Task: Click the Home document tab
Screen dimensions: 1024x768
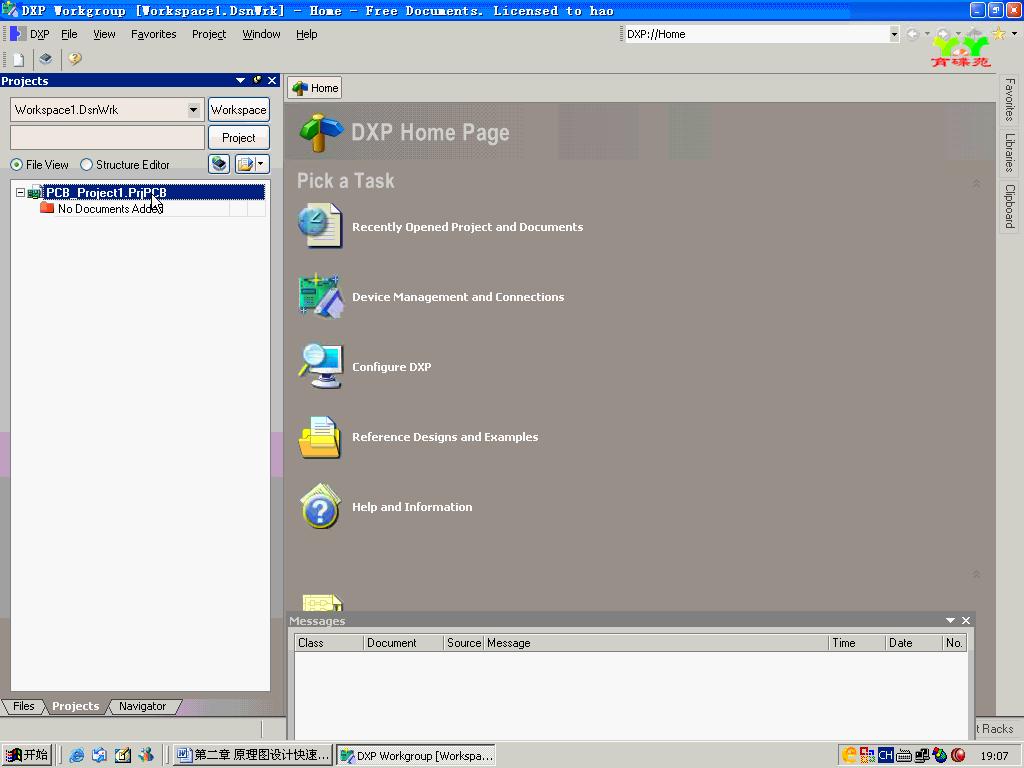Action: click(x=315, y=88)
